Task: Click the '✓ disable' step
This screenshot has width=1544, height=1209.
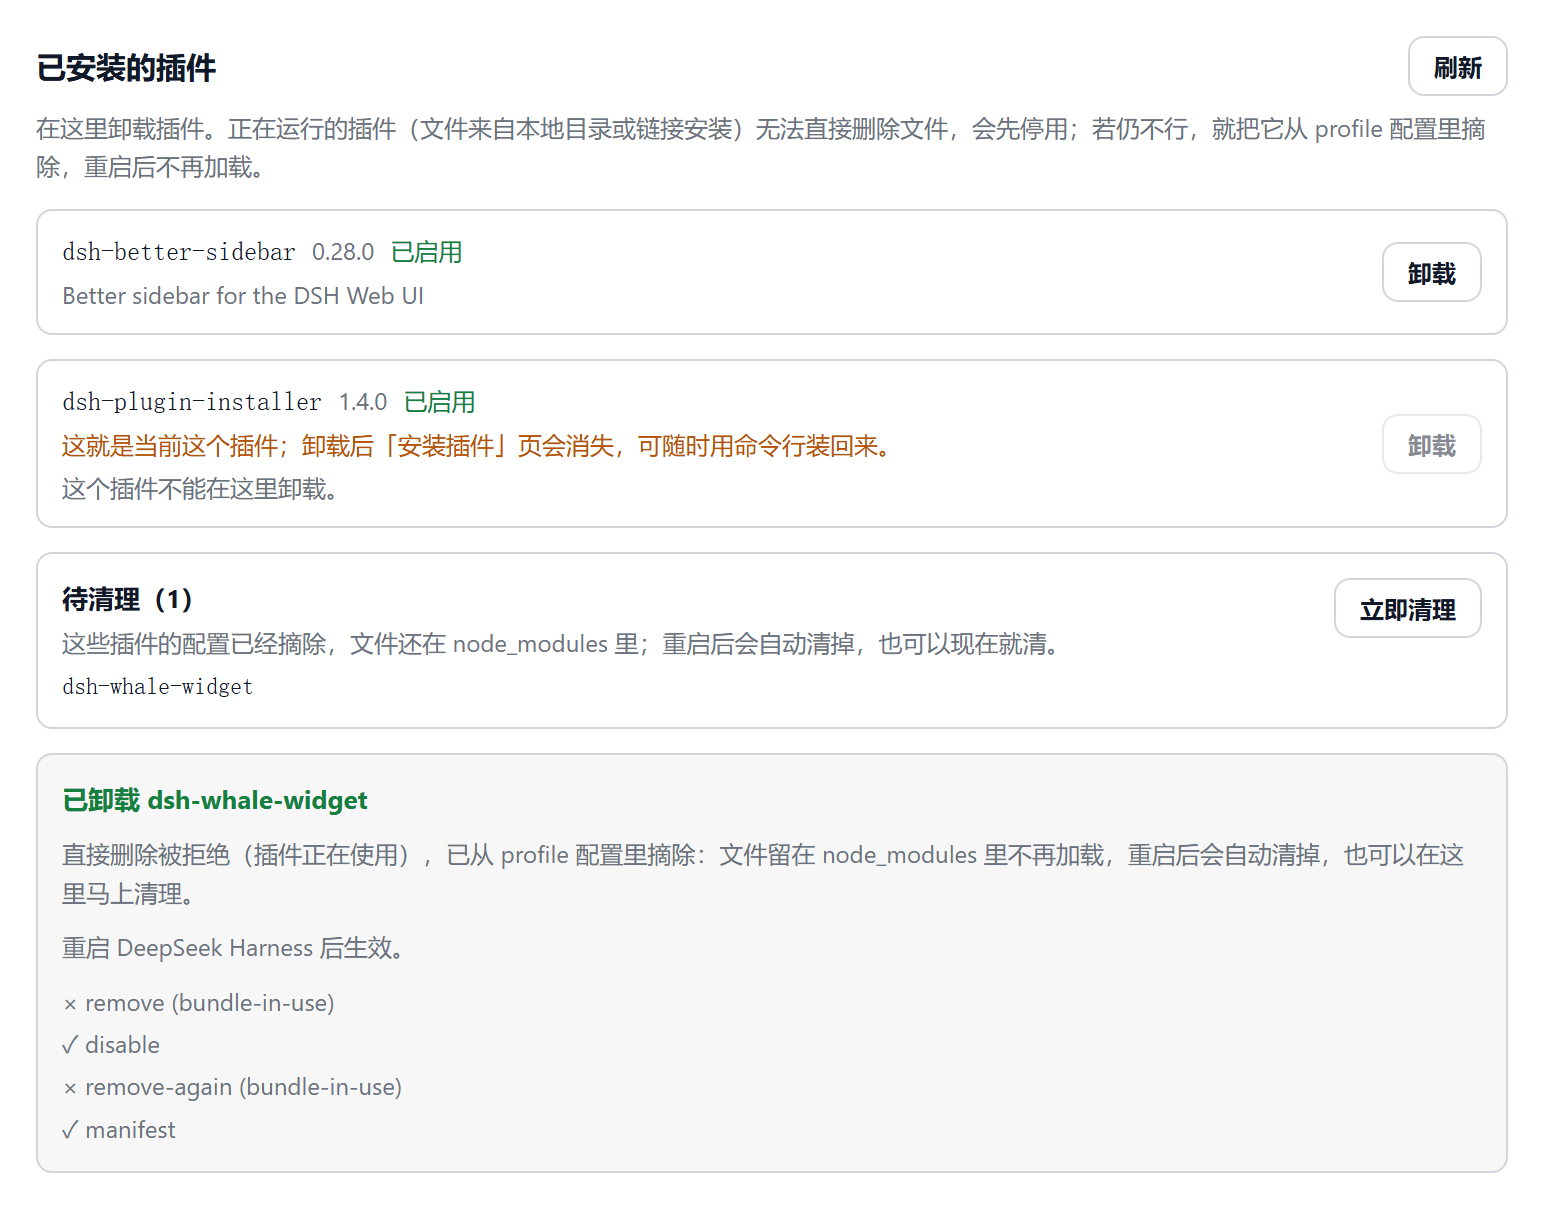Action: coord(111,1045)
